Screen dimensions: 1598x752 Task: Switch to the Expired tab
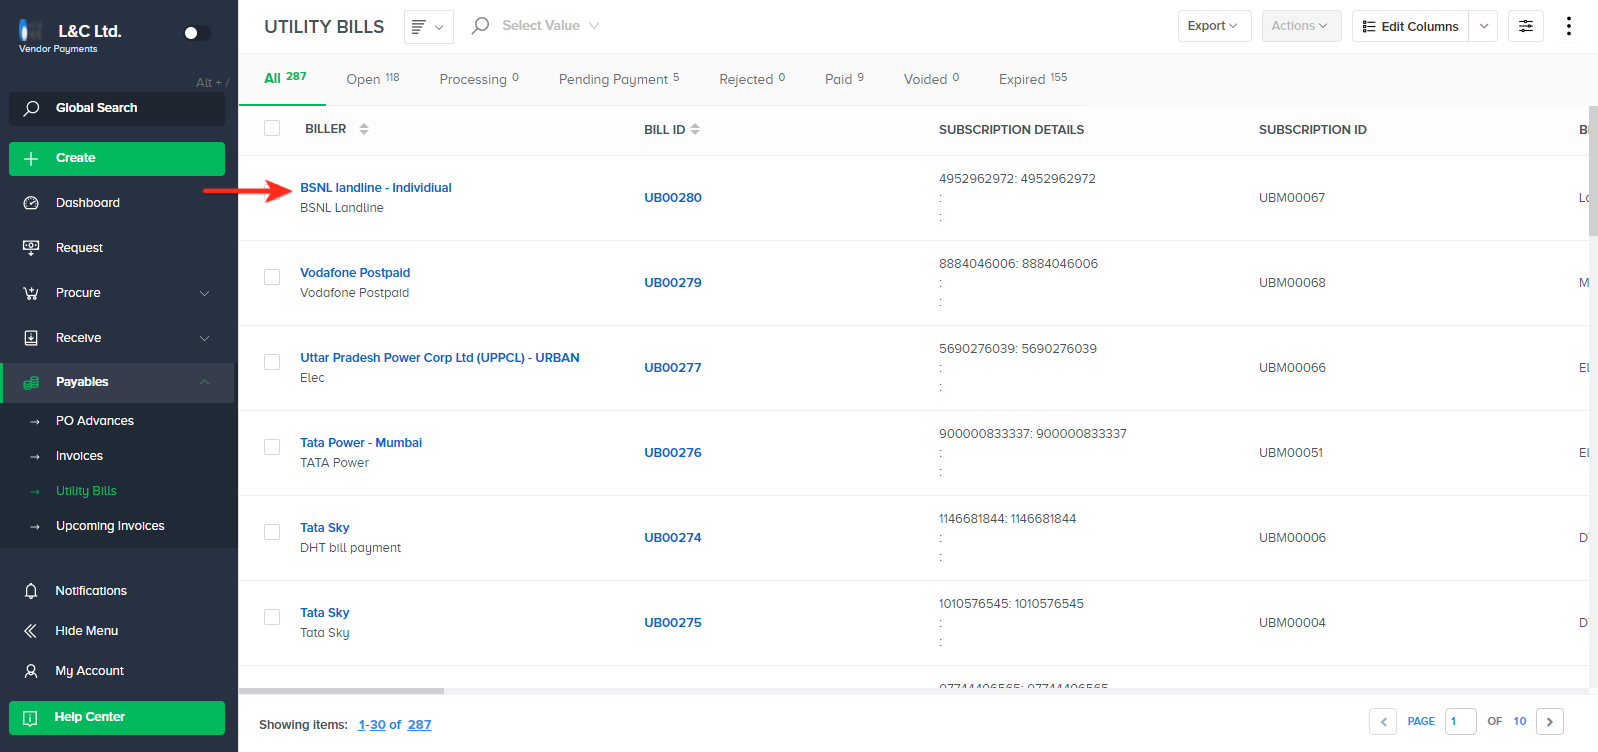1033,79
